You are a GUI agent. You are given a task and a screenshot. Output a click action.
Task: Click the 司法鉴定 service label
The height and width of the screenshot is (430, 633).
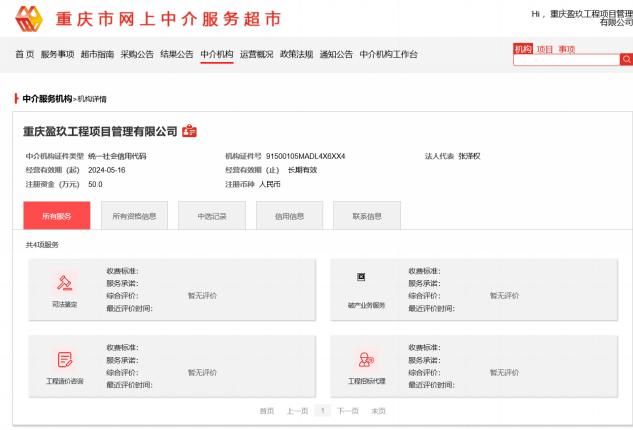pos(65,304)
